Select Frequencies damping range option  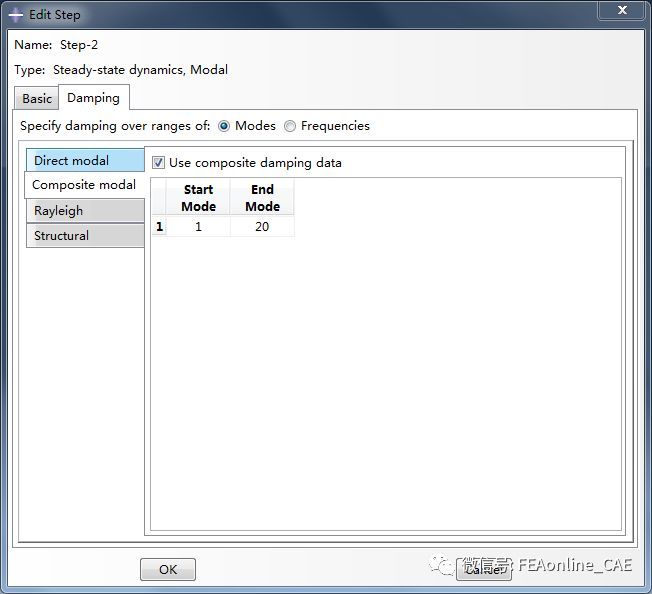coord(290,126)
